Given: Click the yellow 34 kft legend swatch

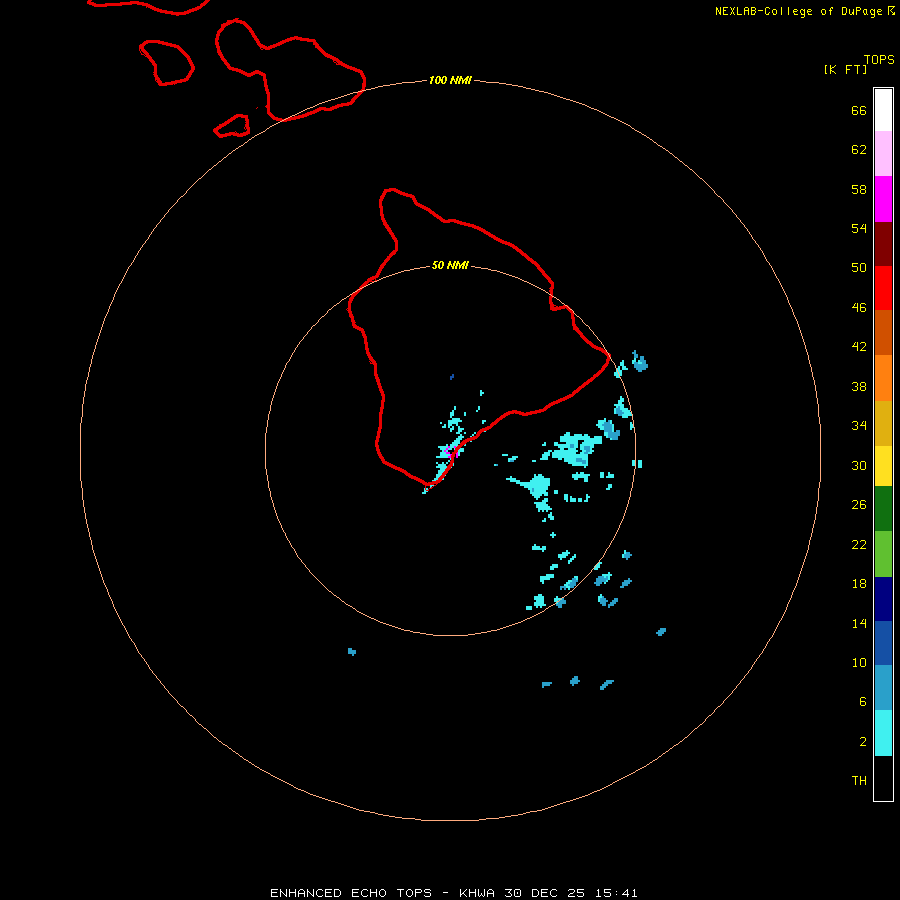Looking at the screenshot, I should click(x=883, y=465).
